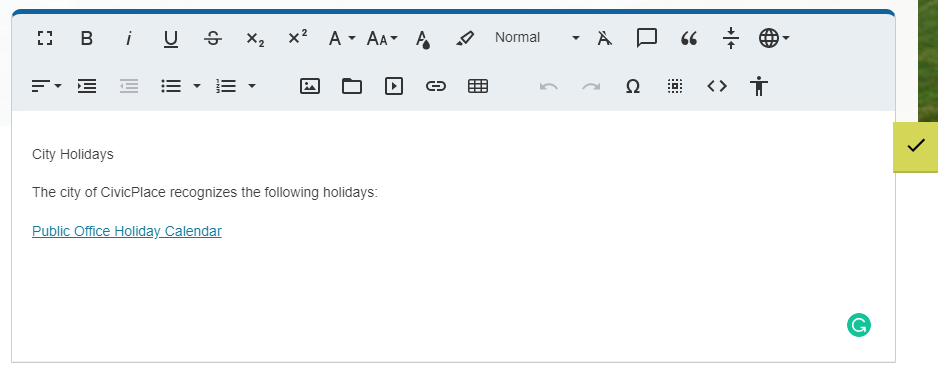Redo last edit
The height and width of the screenshot is (367, 938).
(591, 87)
